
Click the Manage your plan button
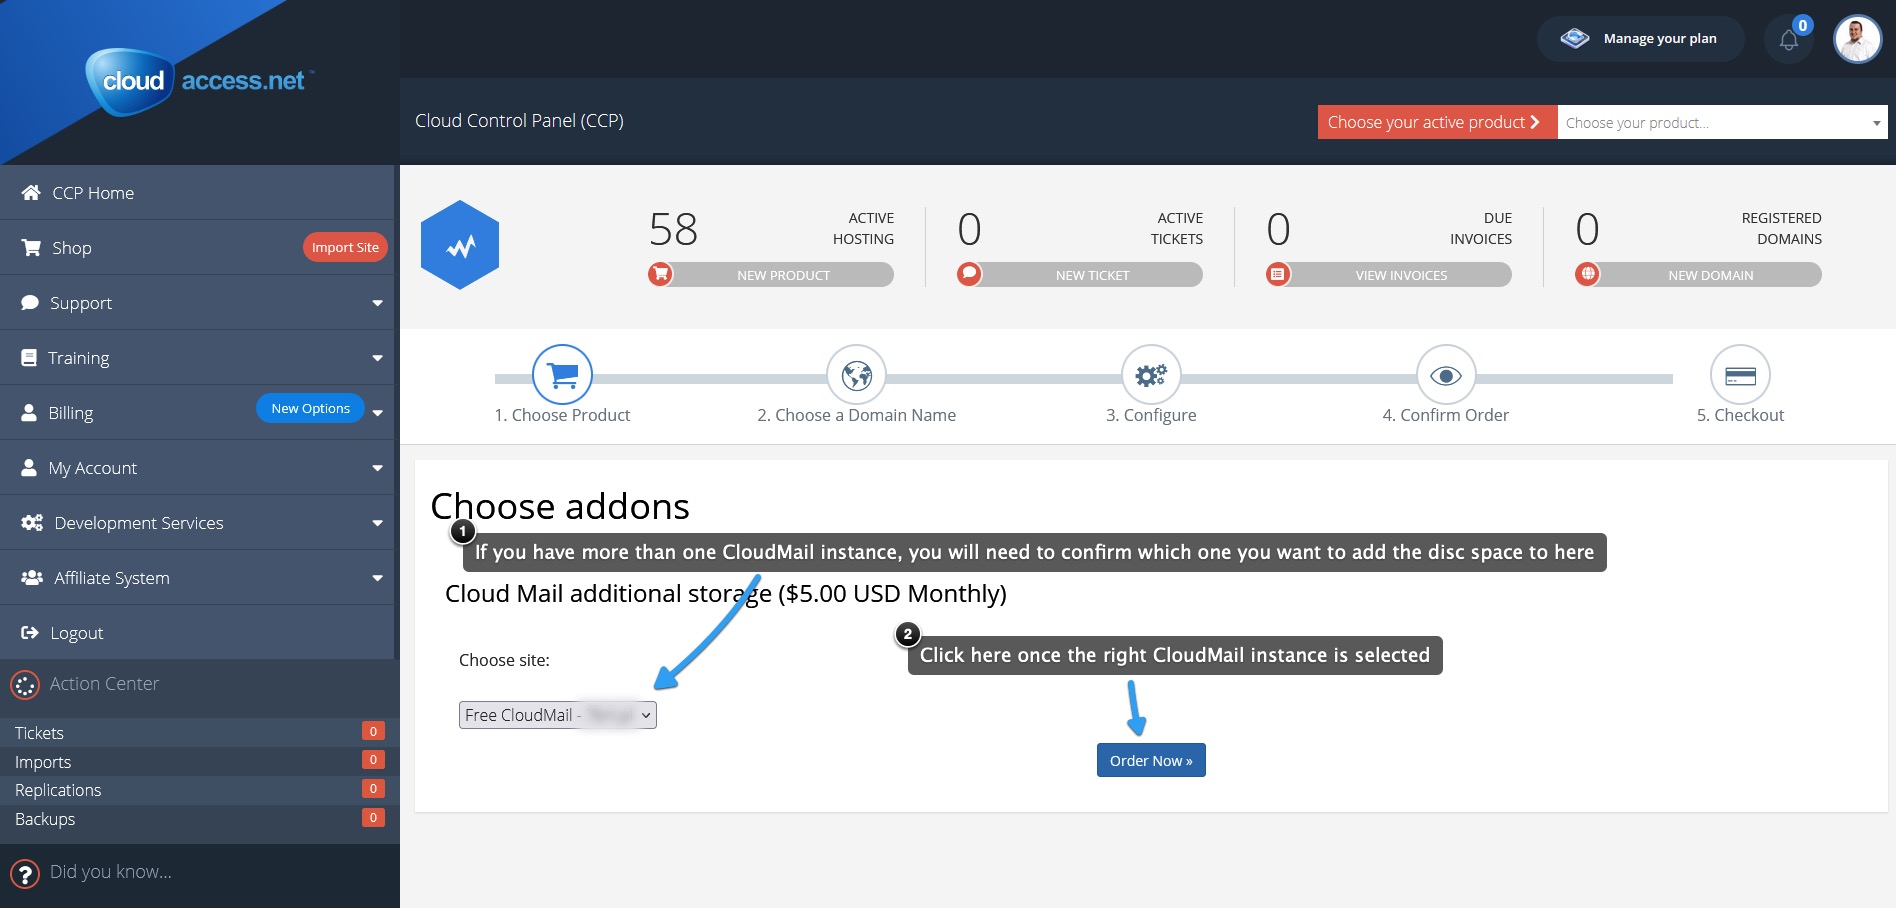pos(1640,39)
